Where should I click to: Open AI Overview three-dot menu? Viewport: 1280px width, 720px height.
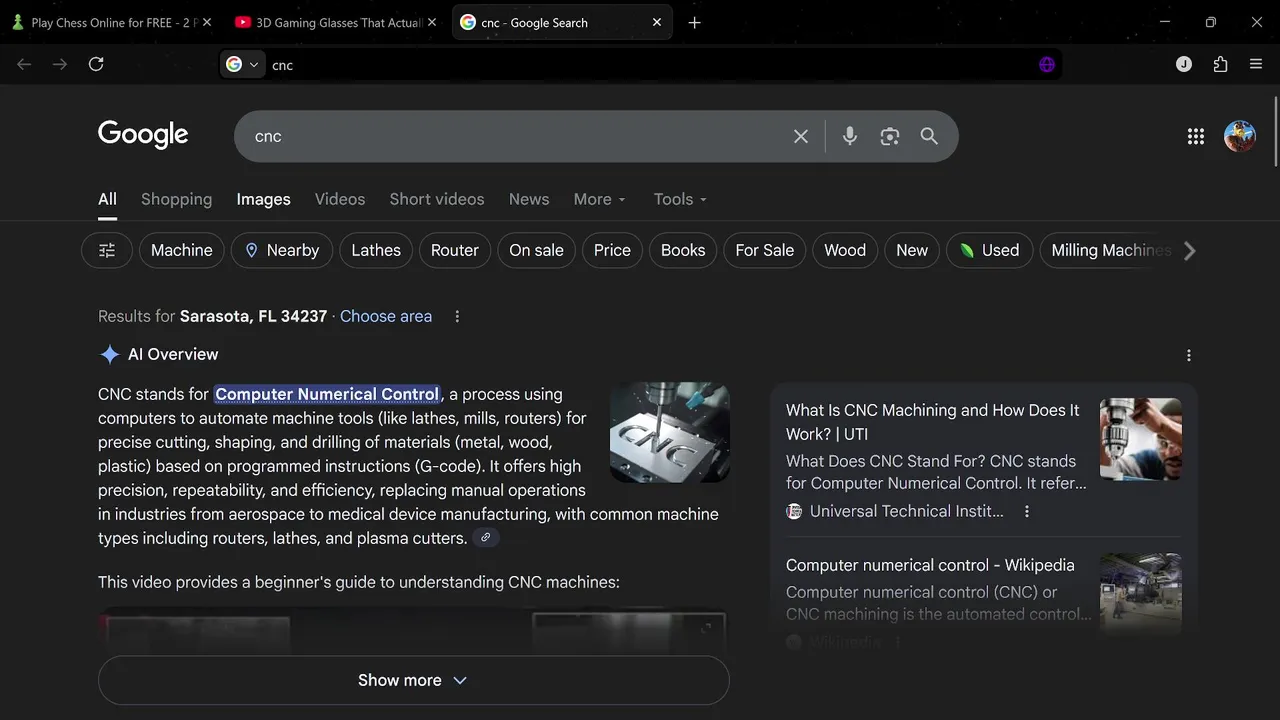(x=1189, y=355)
